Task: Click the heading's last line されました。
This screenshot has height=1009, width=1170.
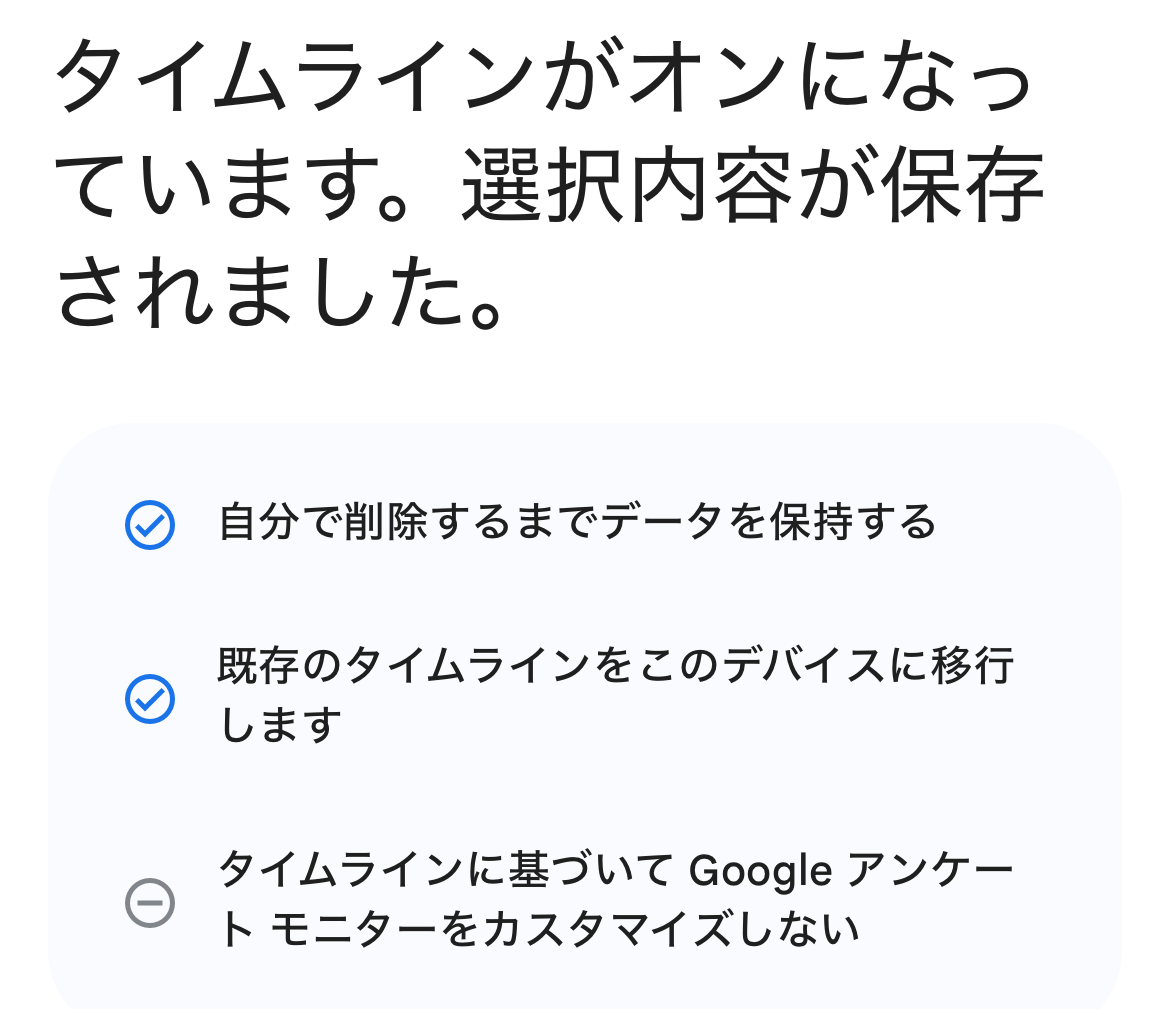Action: click(279, 294)
